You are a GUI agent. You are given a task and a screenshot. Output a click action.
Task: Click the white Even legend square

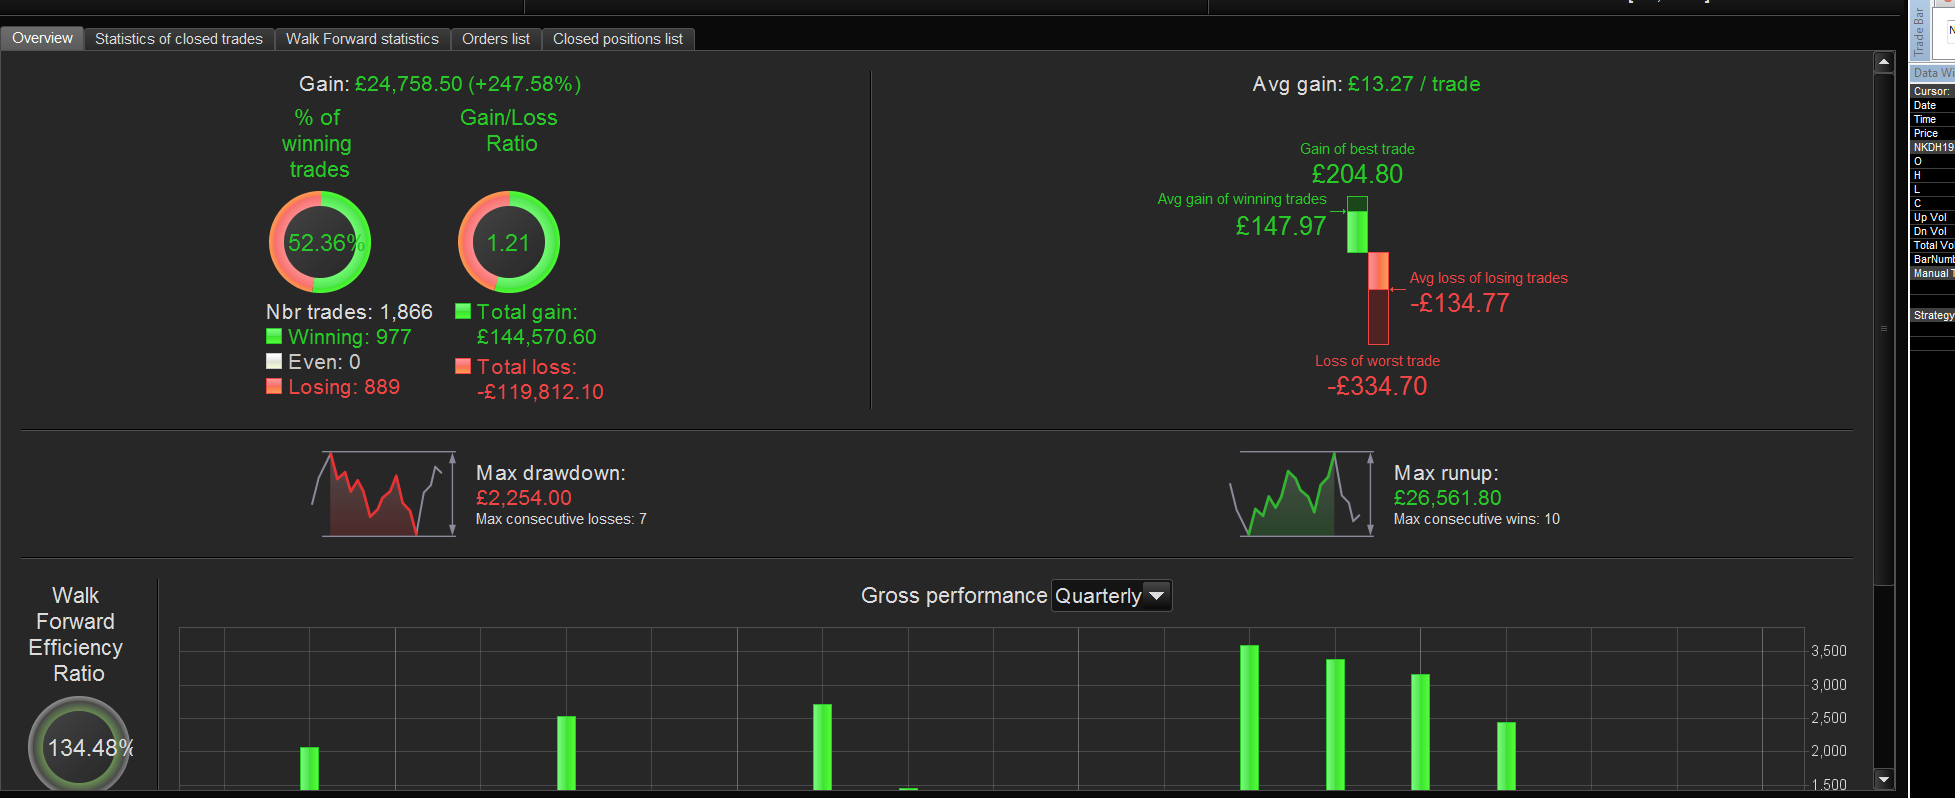[274, 361]
